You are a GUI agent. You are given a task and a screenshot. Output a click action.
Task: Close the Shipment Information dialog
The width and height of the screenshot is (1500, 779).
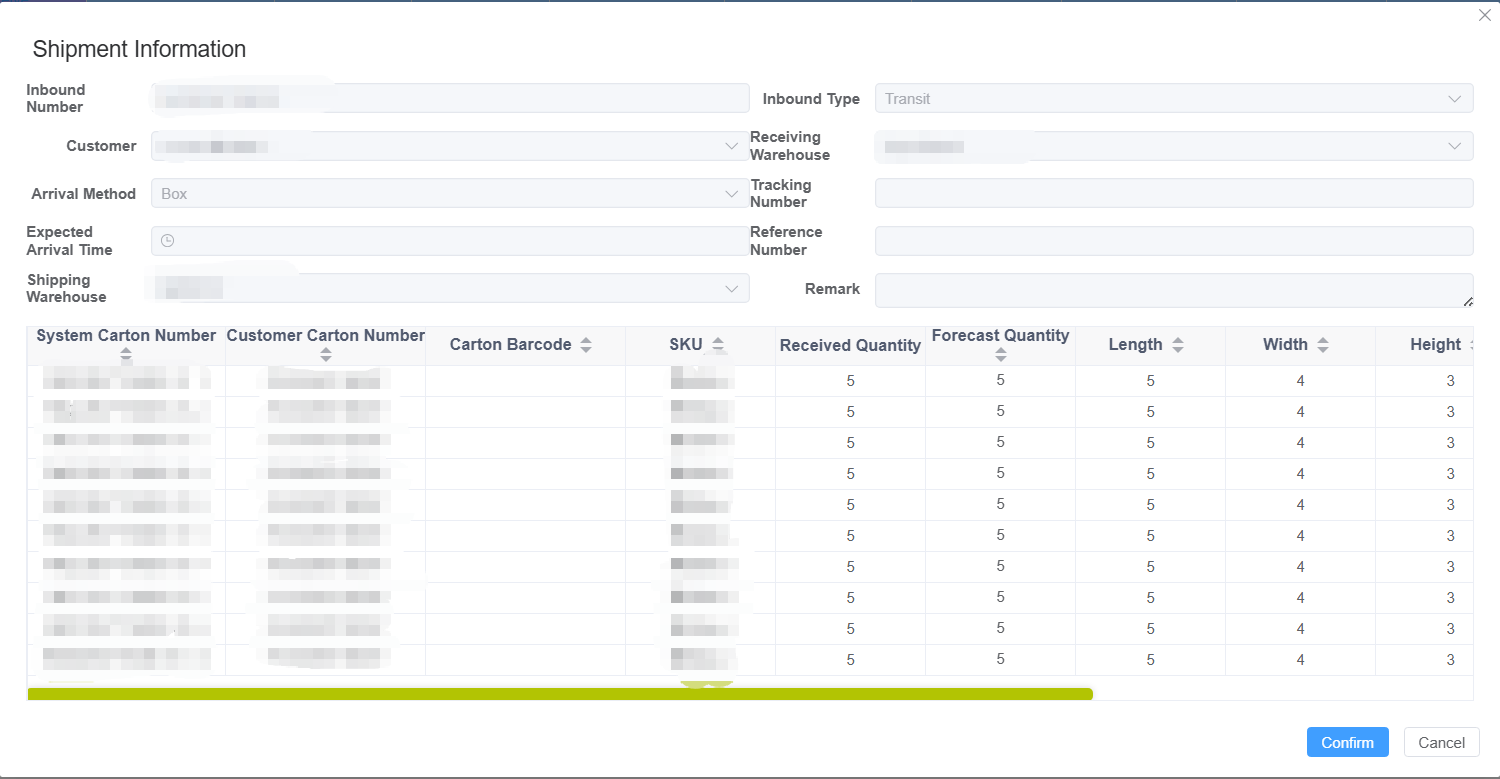[x=1484, y=15]
